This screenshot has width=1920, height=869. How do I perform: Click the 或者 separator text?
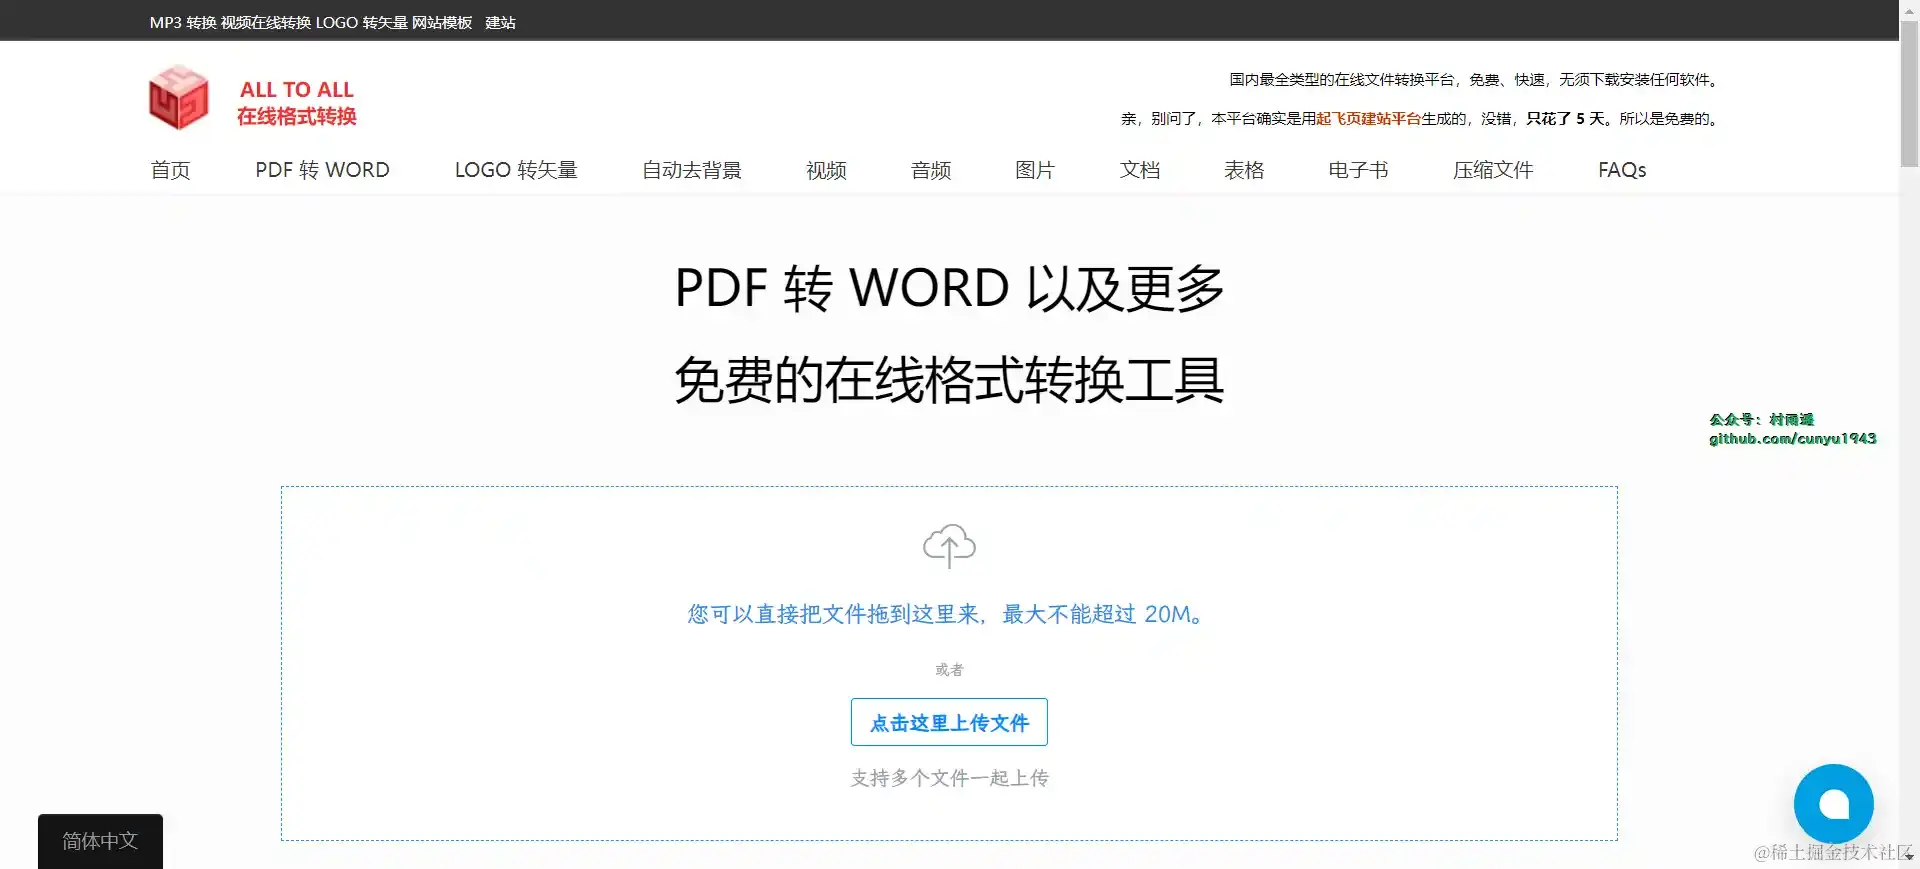(x=949, y=670)
